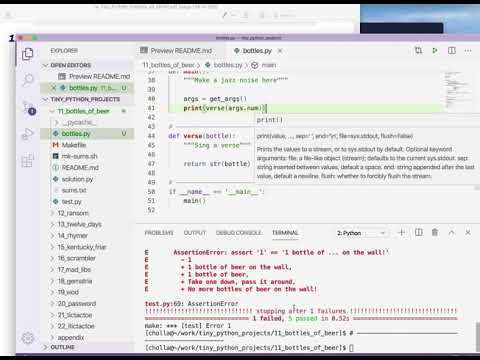Open the DEBUG CONSOLE panel tab
Viewport: 480px width, 360px height.
(239, 233)
